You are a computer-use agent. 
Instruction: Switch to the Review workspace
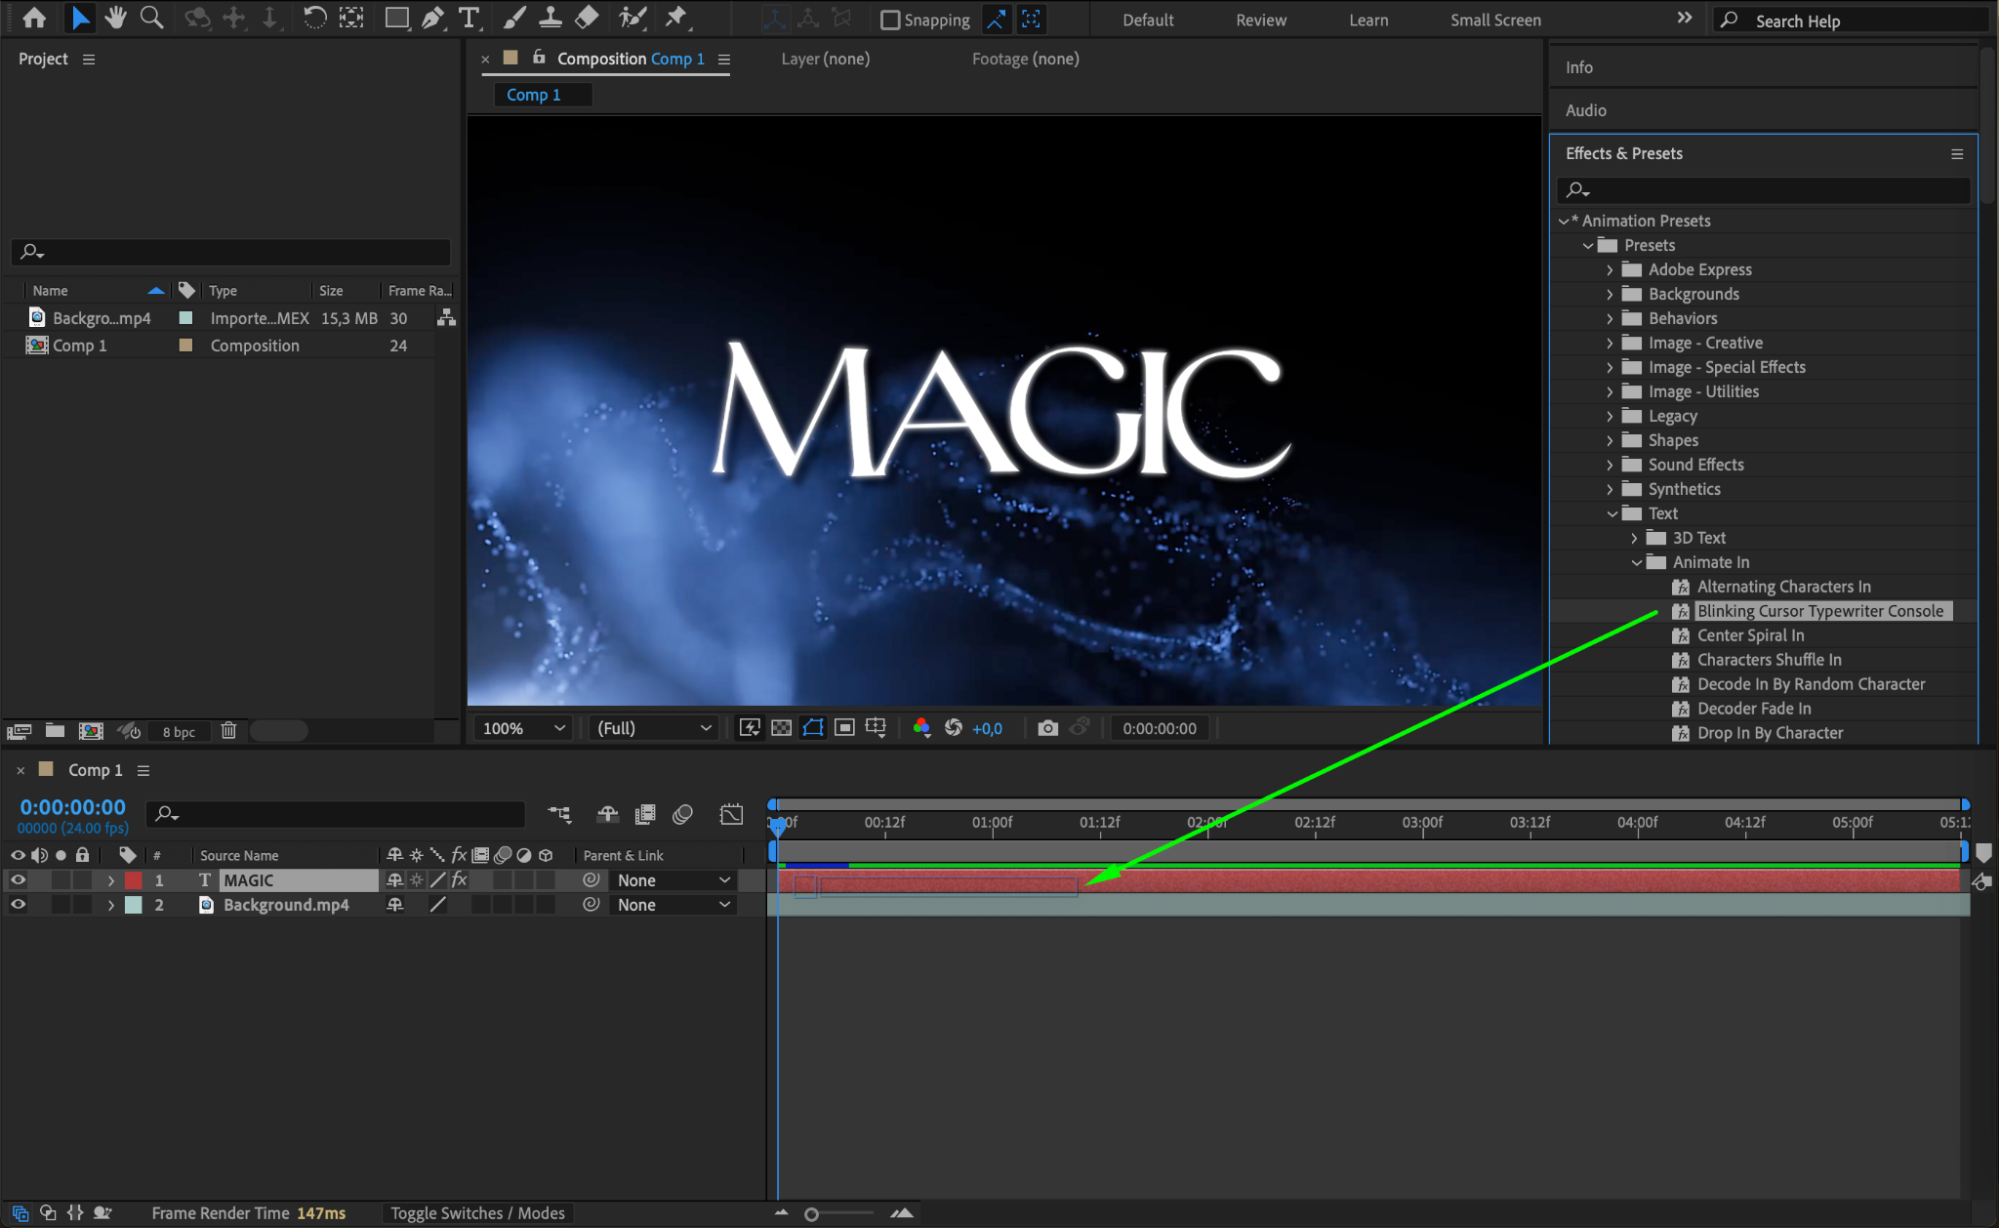pyautogui.click(x=1260, y=20)
